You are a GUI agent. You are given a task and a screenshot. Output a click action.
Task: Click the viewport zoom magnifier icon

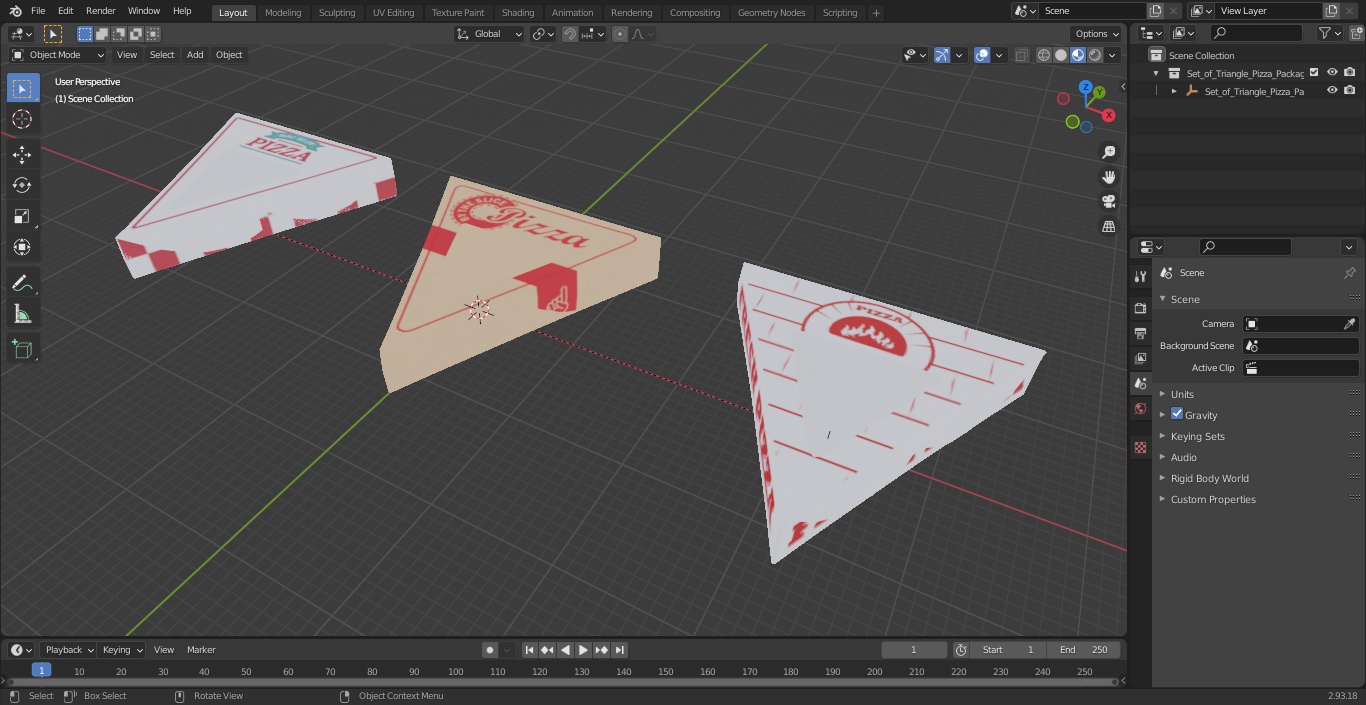click(1108, 152)
